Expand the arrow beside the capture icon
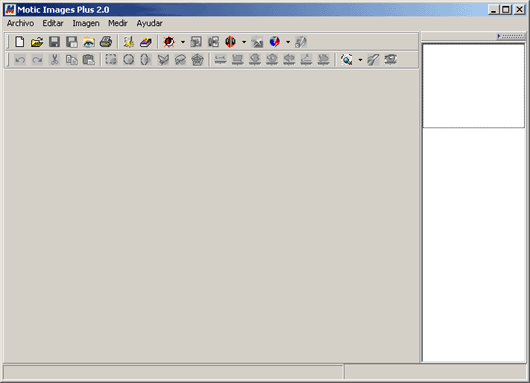Viewport: 530px width, 383px height. pos(183,42)
